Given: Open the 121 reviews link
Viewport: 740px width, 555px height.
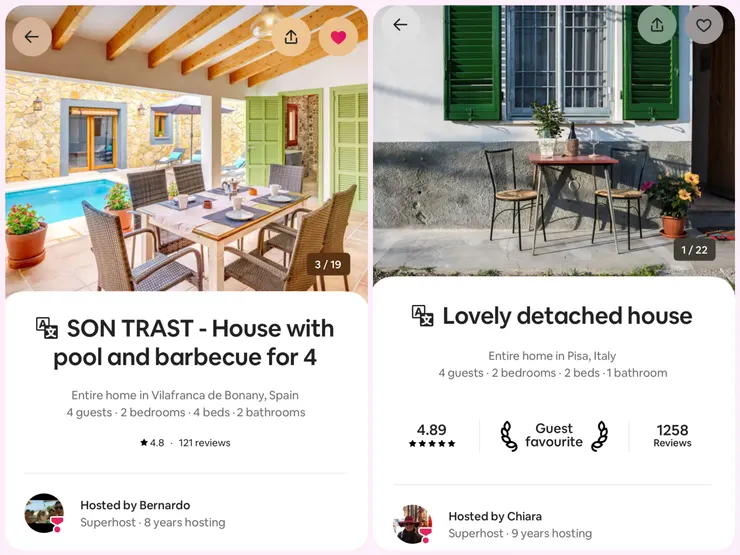Looking at the screenshot, I should 204,443.
